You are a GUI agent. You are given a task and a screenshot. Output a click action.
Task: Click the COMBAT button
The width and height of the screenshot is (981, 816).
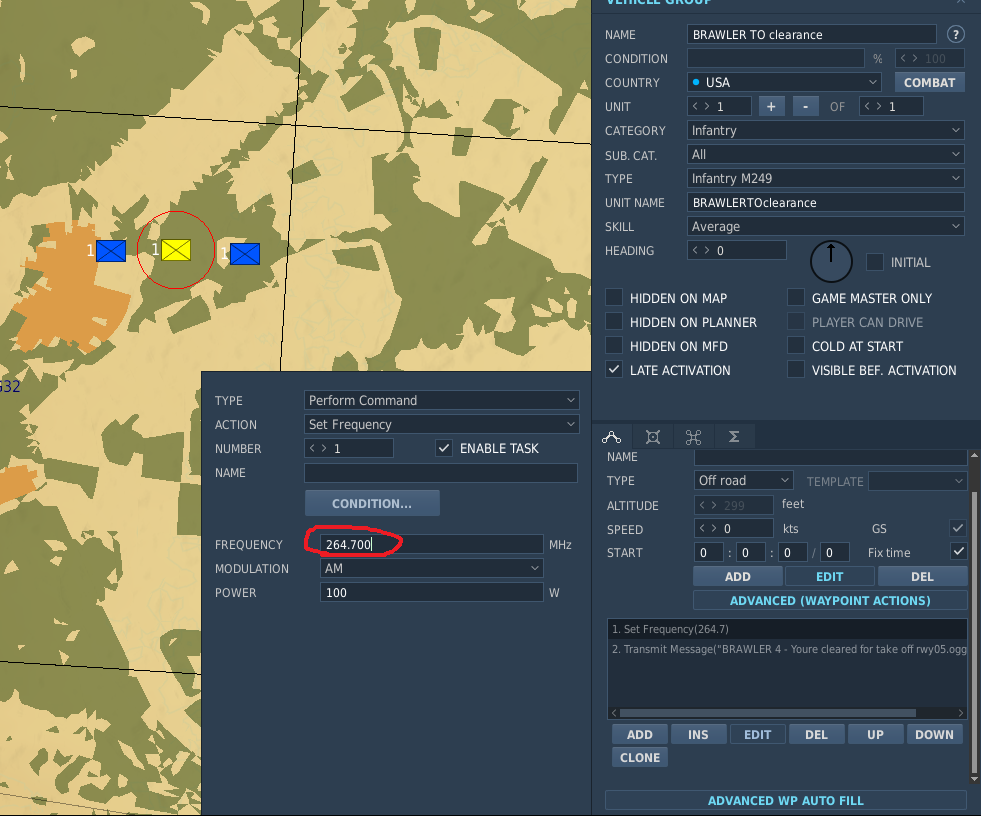[x=929, y=82]
